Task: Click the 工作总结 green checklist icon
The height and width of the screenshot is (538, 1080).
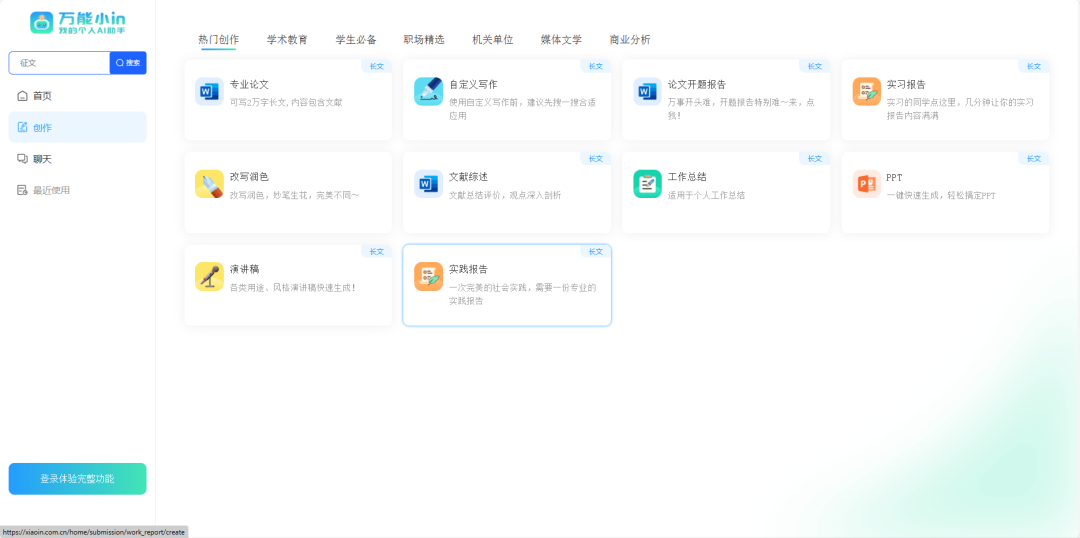Action: (647, 184)
